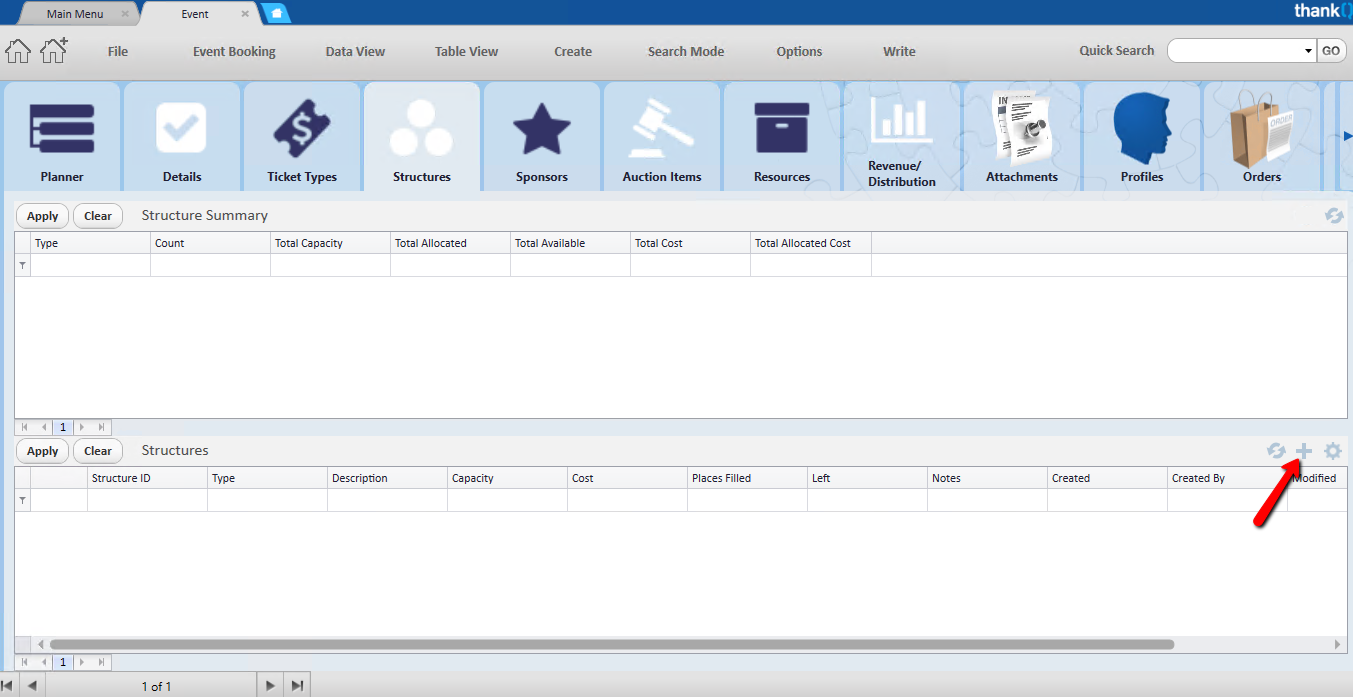Open the Profiles section

pos(1142,137)
